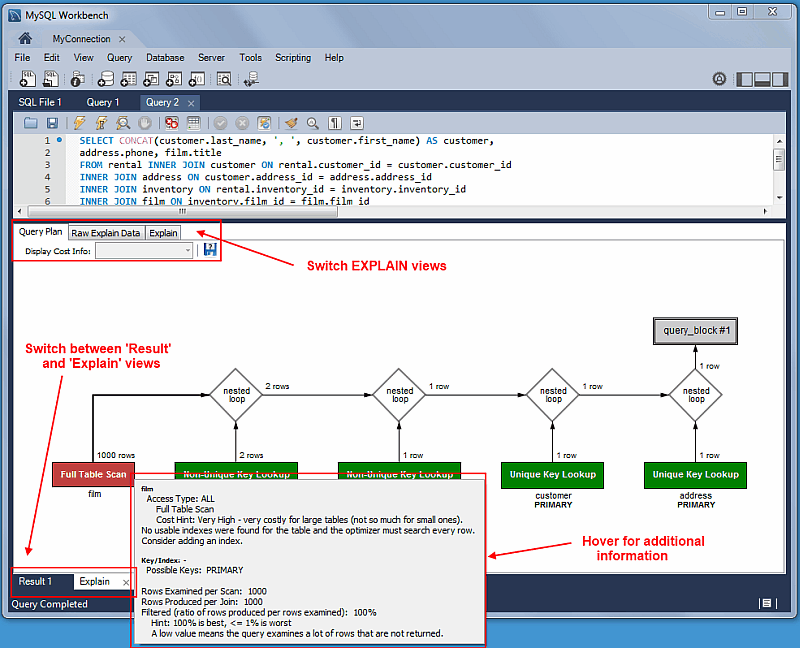Screen dimensions: 800x648
Task: Open SQL file using folder icon
Action: click(x=30, y=123)
